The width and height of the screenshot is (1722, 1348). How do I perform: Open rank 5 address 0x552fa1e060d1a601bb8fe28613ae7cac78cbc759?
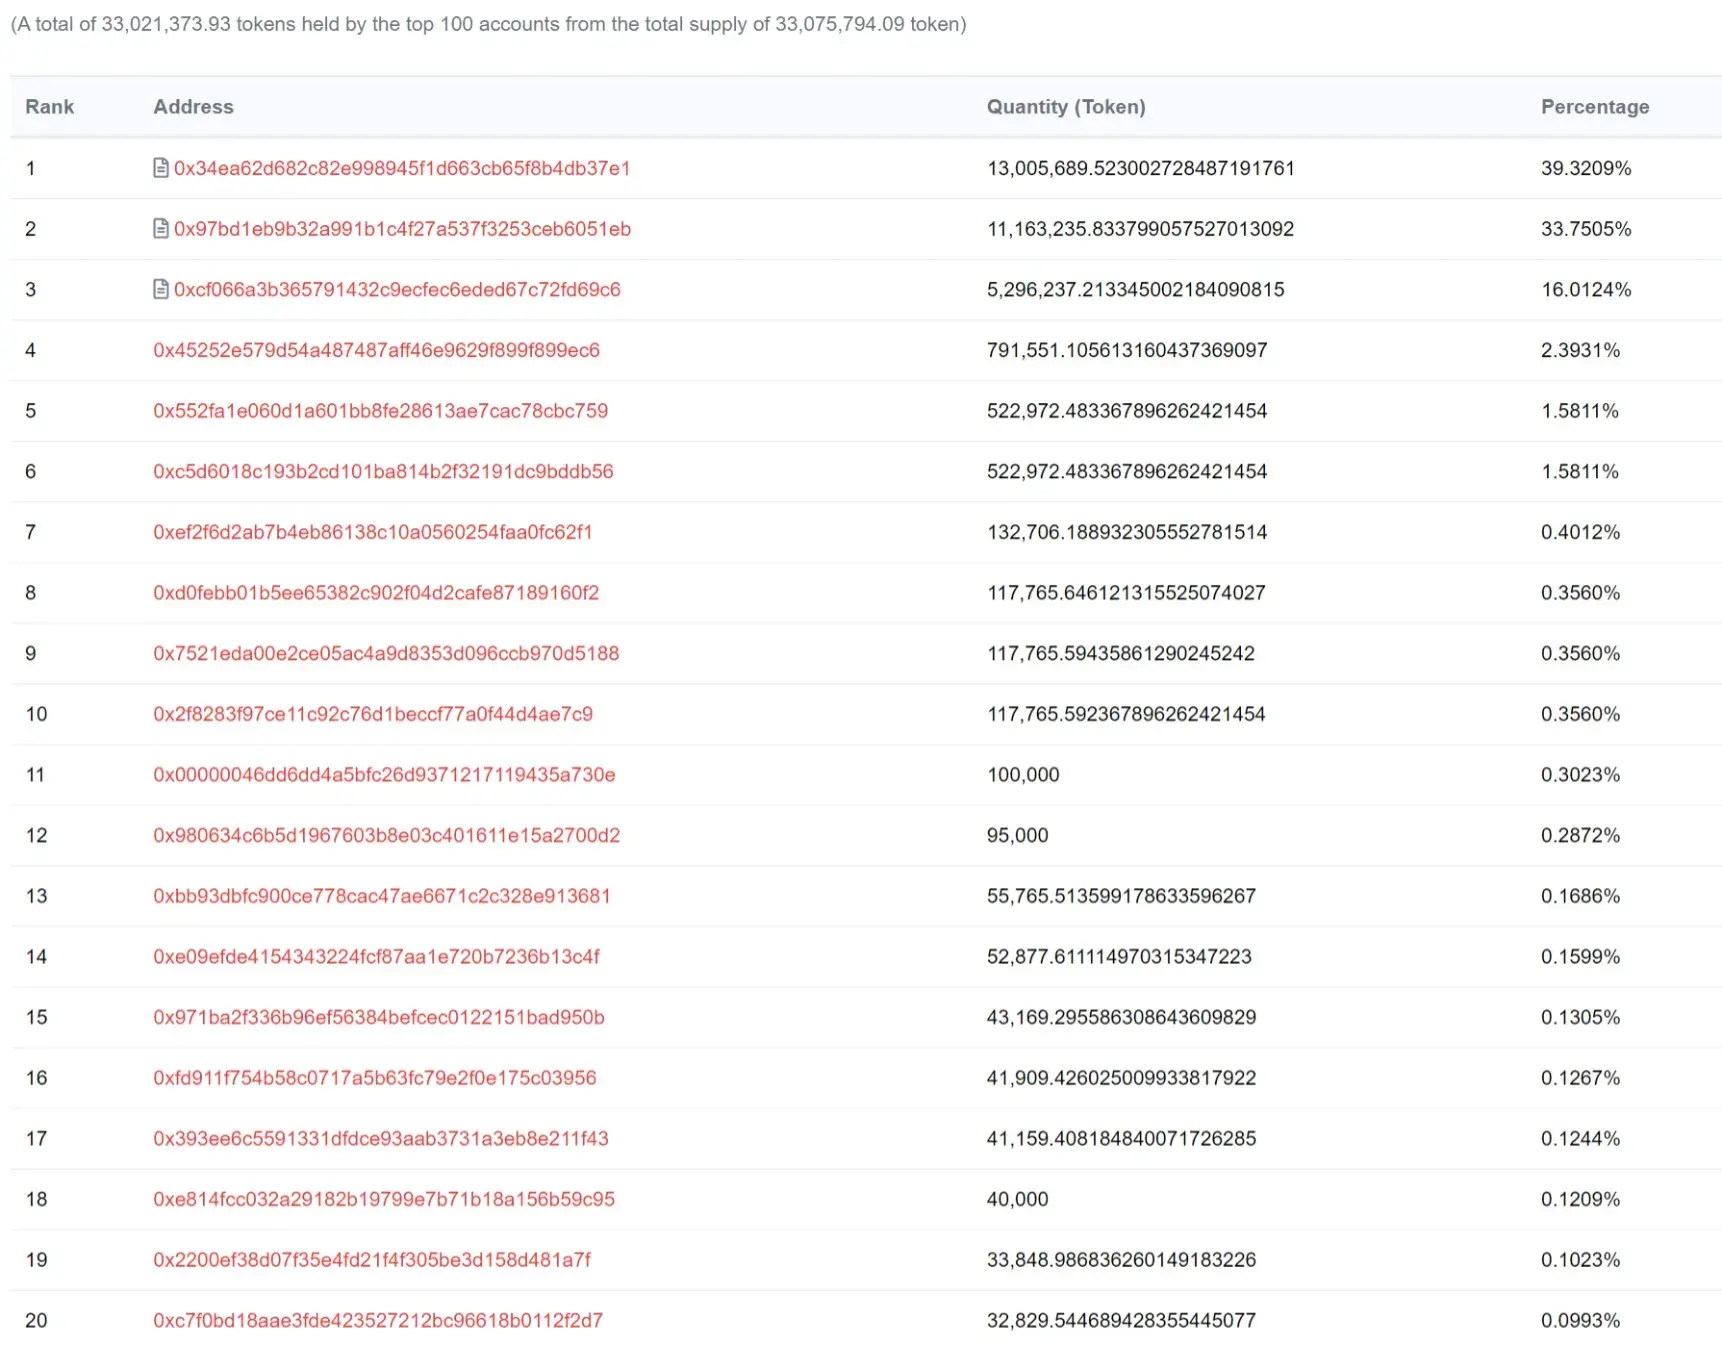pos(380,411)
